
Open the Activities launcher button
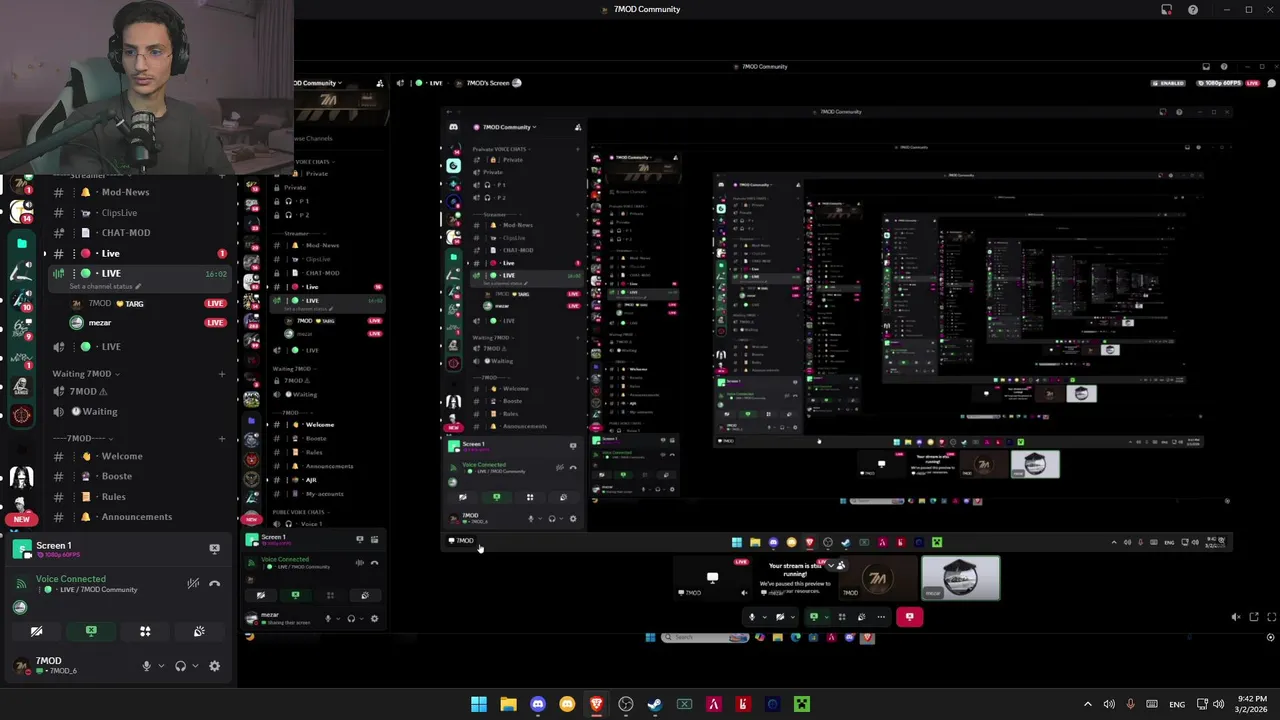pos(145,631)
